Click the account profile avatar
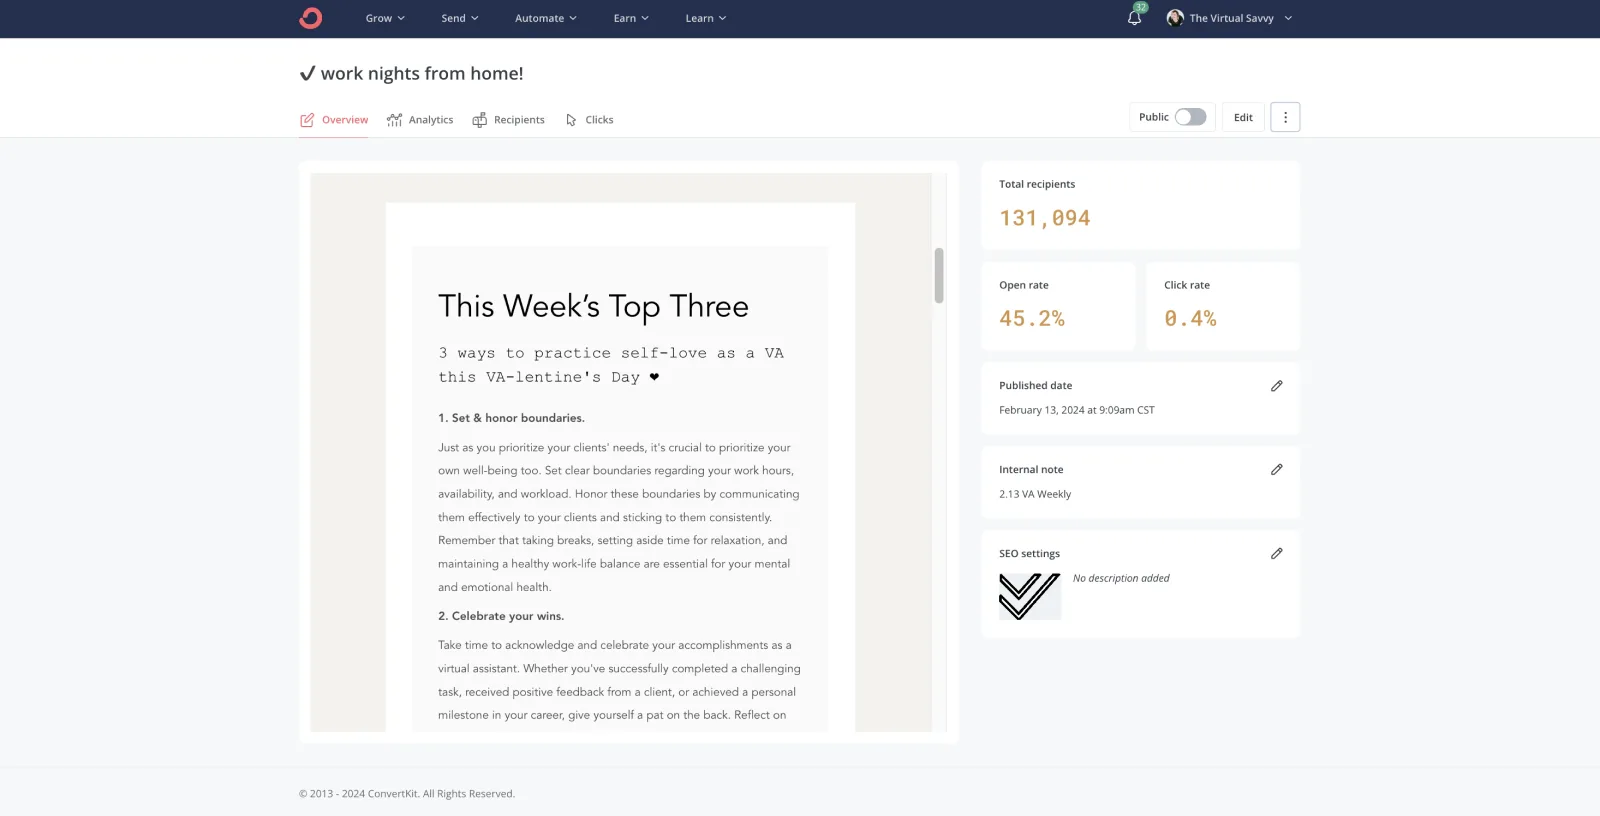Viewport: 1600px width, 816px height. [1175, 18]
